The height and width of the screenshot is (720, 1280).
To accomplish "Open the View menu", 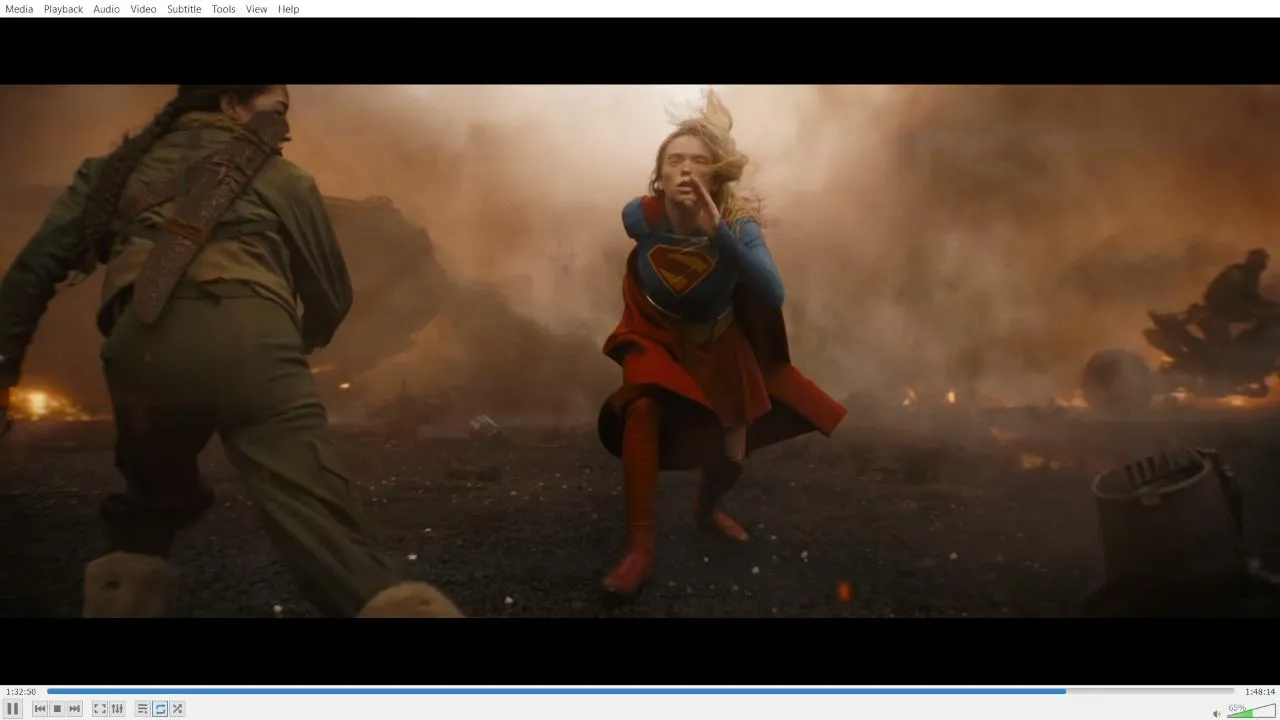I will 256,9.
